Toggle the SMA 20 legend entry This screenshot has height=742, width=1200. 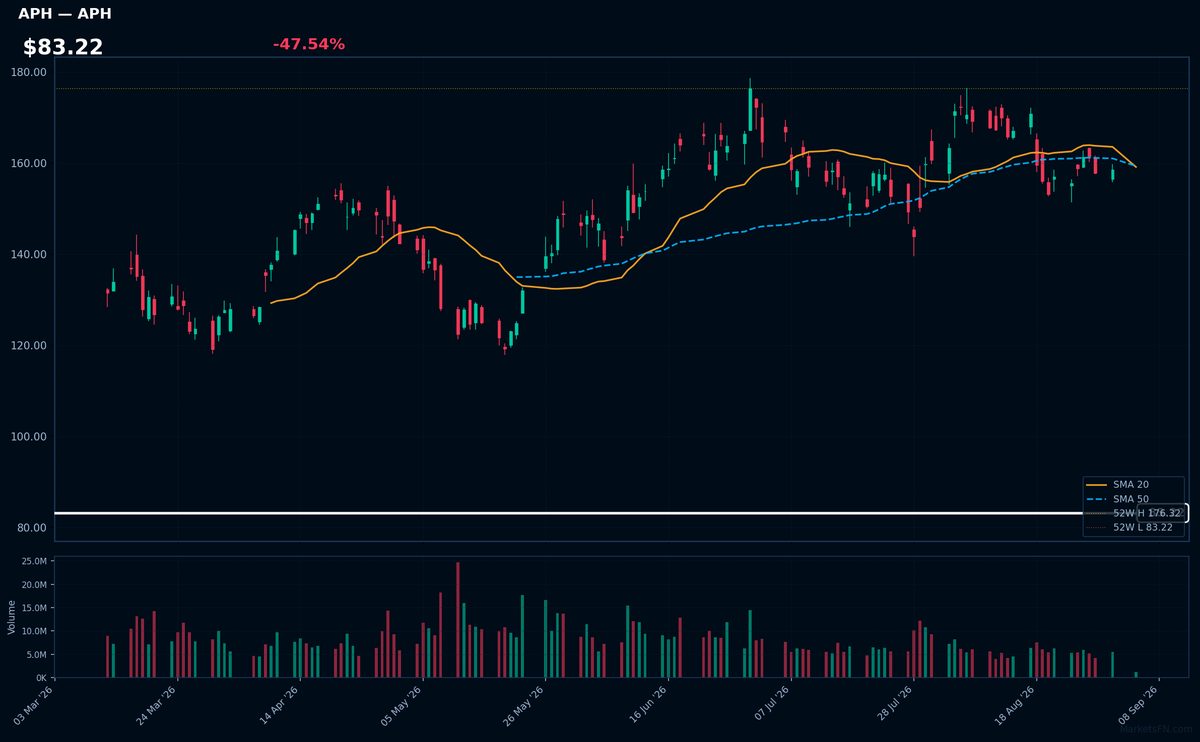point(1116,484)
